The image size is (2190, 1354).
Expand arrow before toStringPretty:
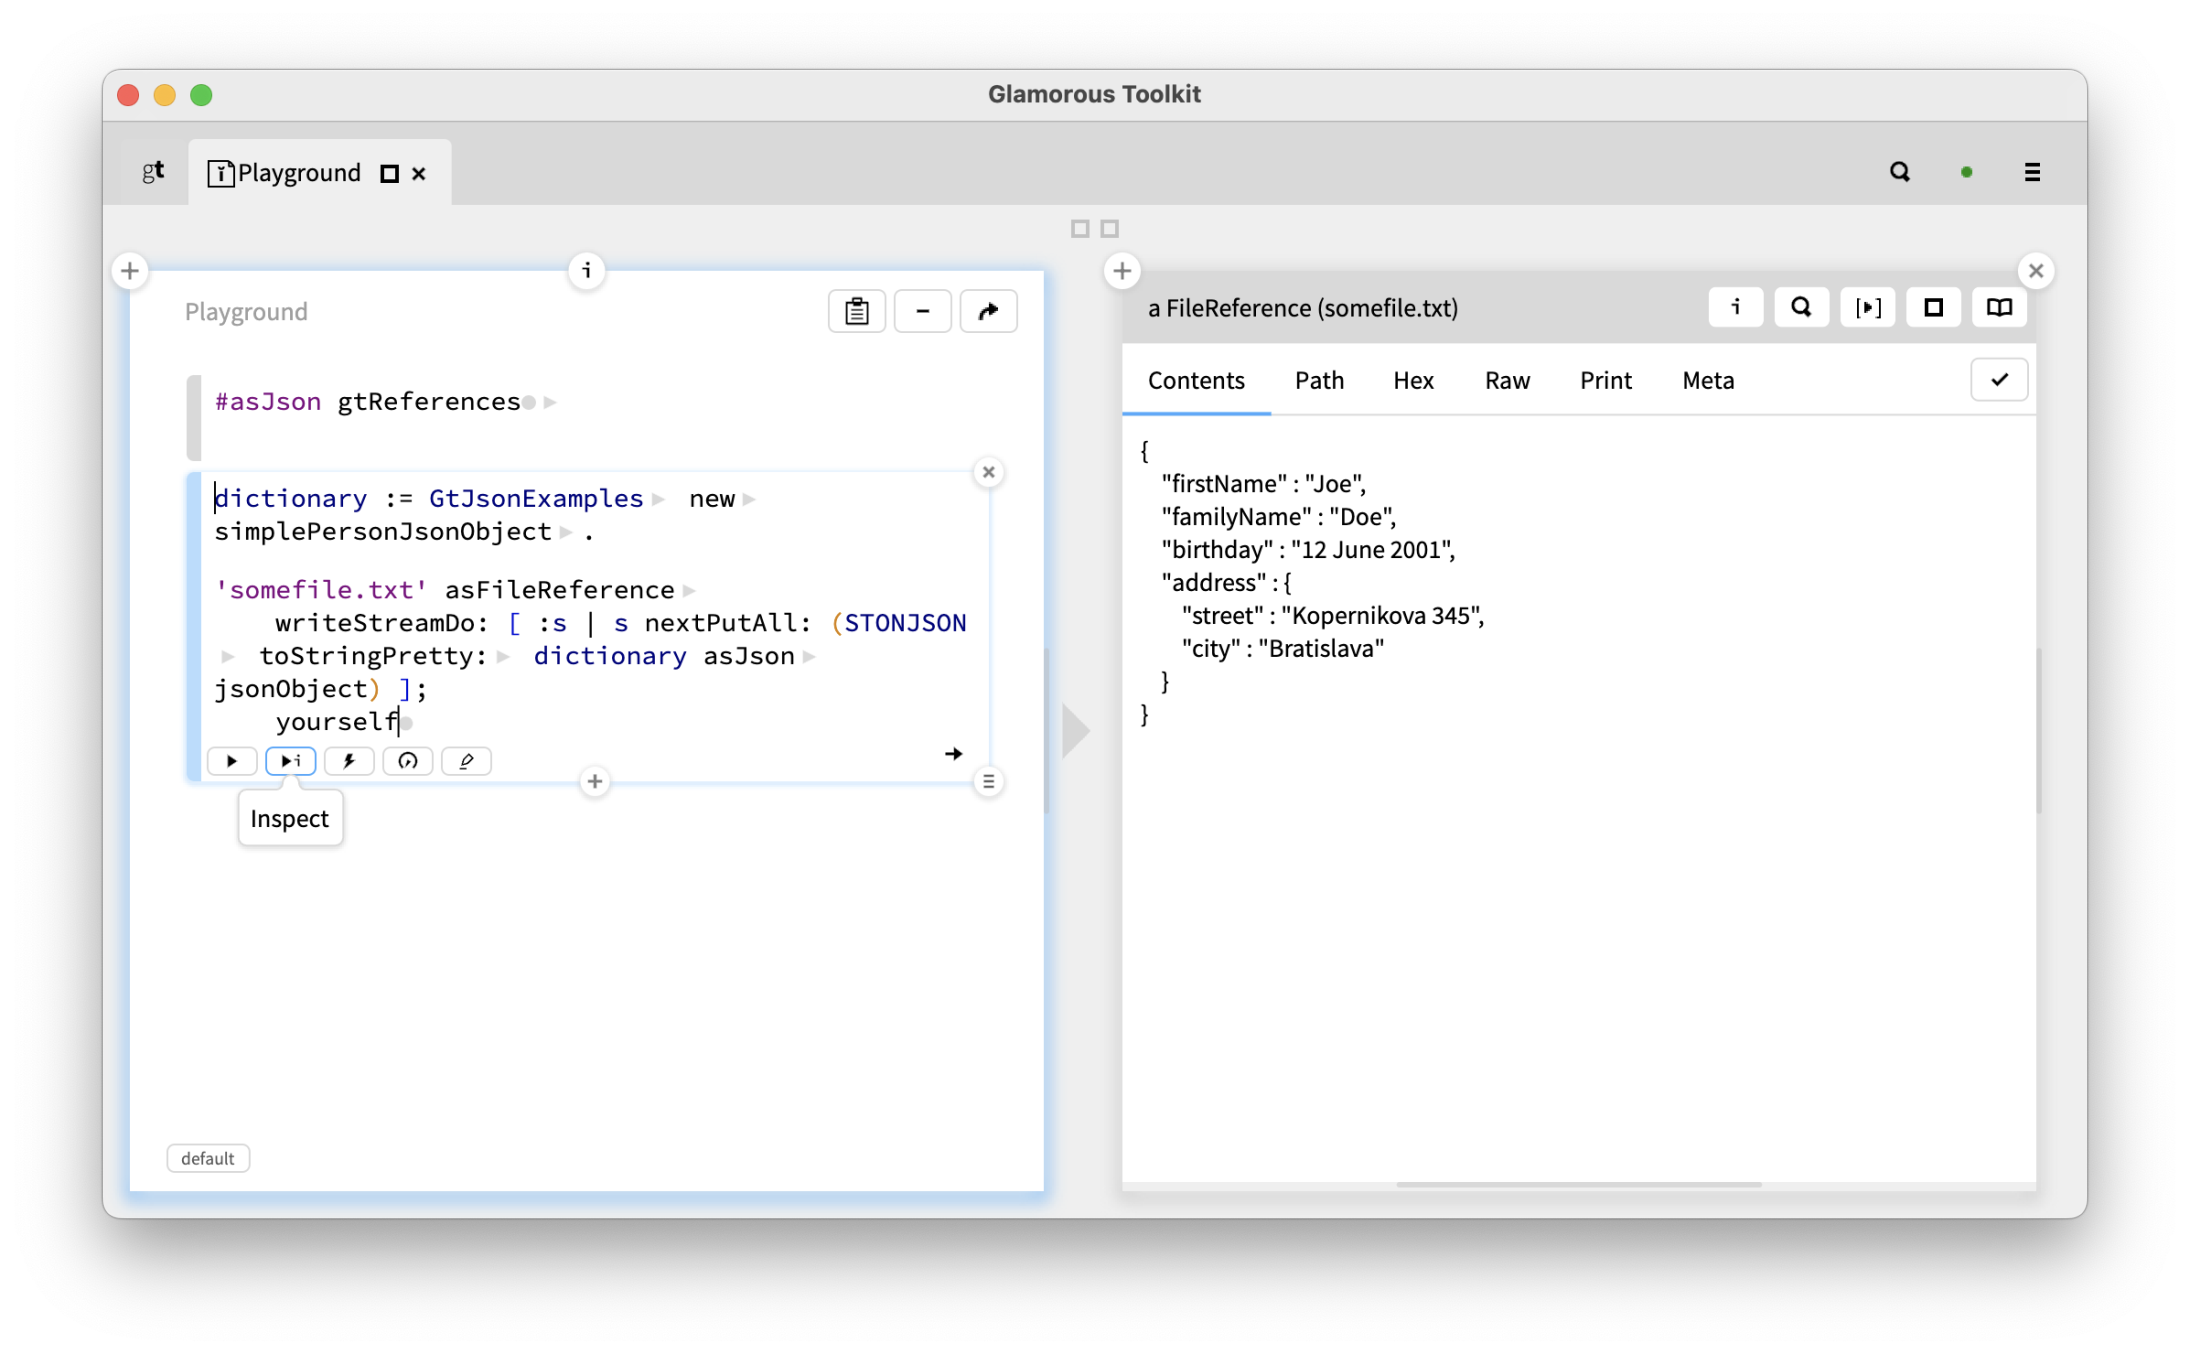(228, 656)
